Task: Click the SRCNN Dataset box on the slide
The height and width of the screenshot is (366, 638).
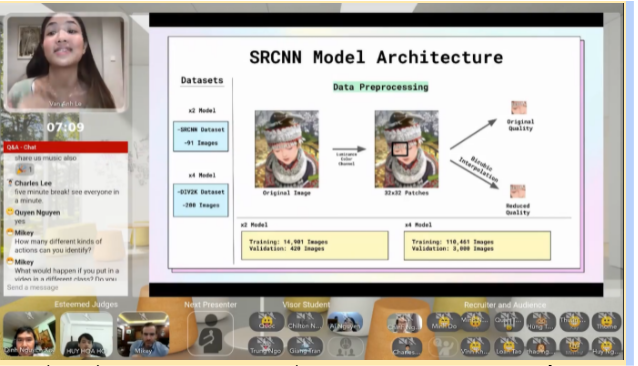Action: [x=201, y=136]
